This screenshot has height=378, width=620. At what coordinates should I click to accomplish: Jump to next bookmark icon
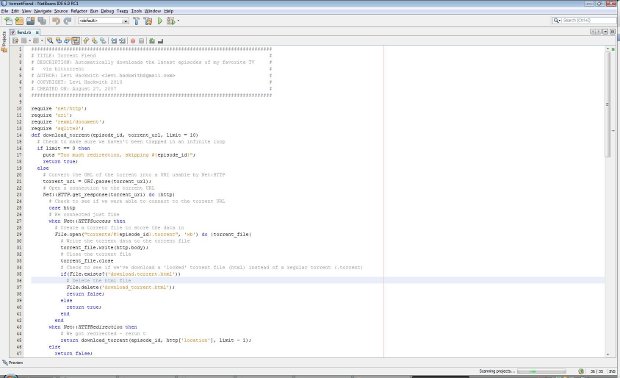click(95, 41)
